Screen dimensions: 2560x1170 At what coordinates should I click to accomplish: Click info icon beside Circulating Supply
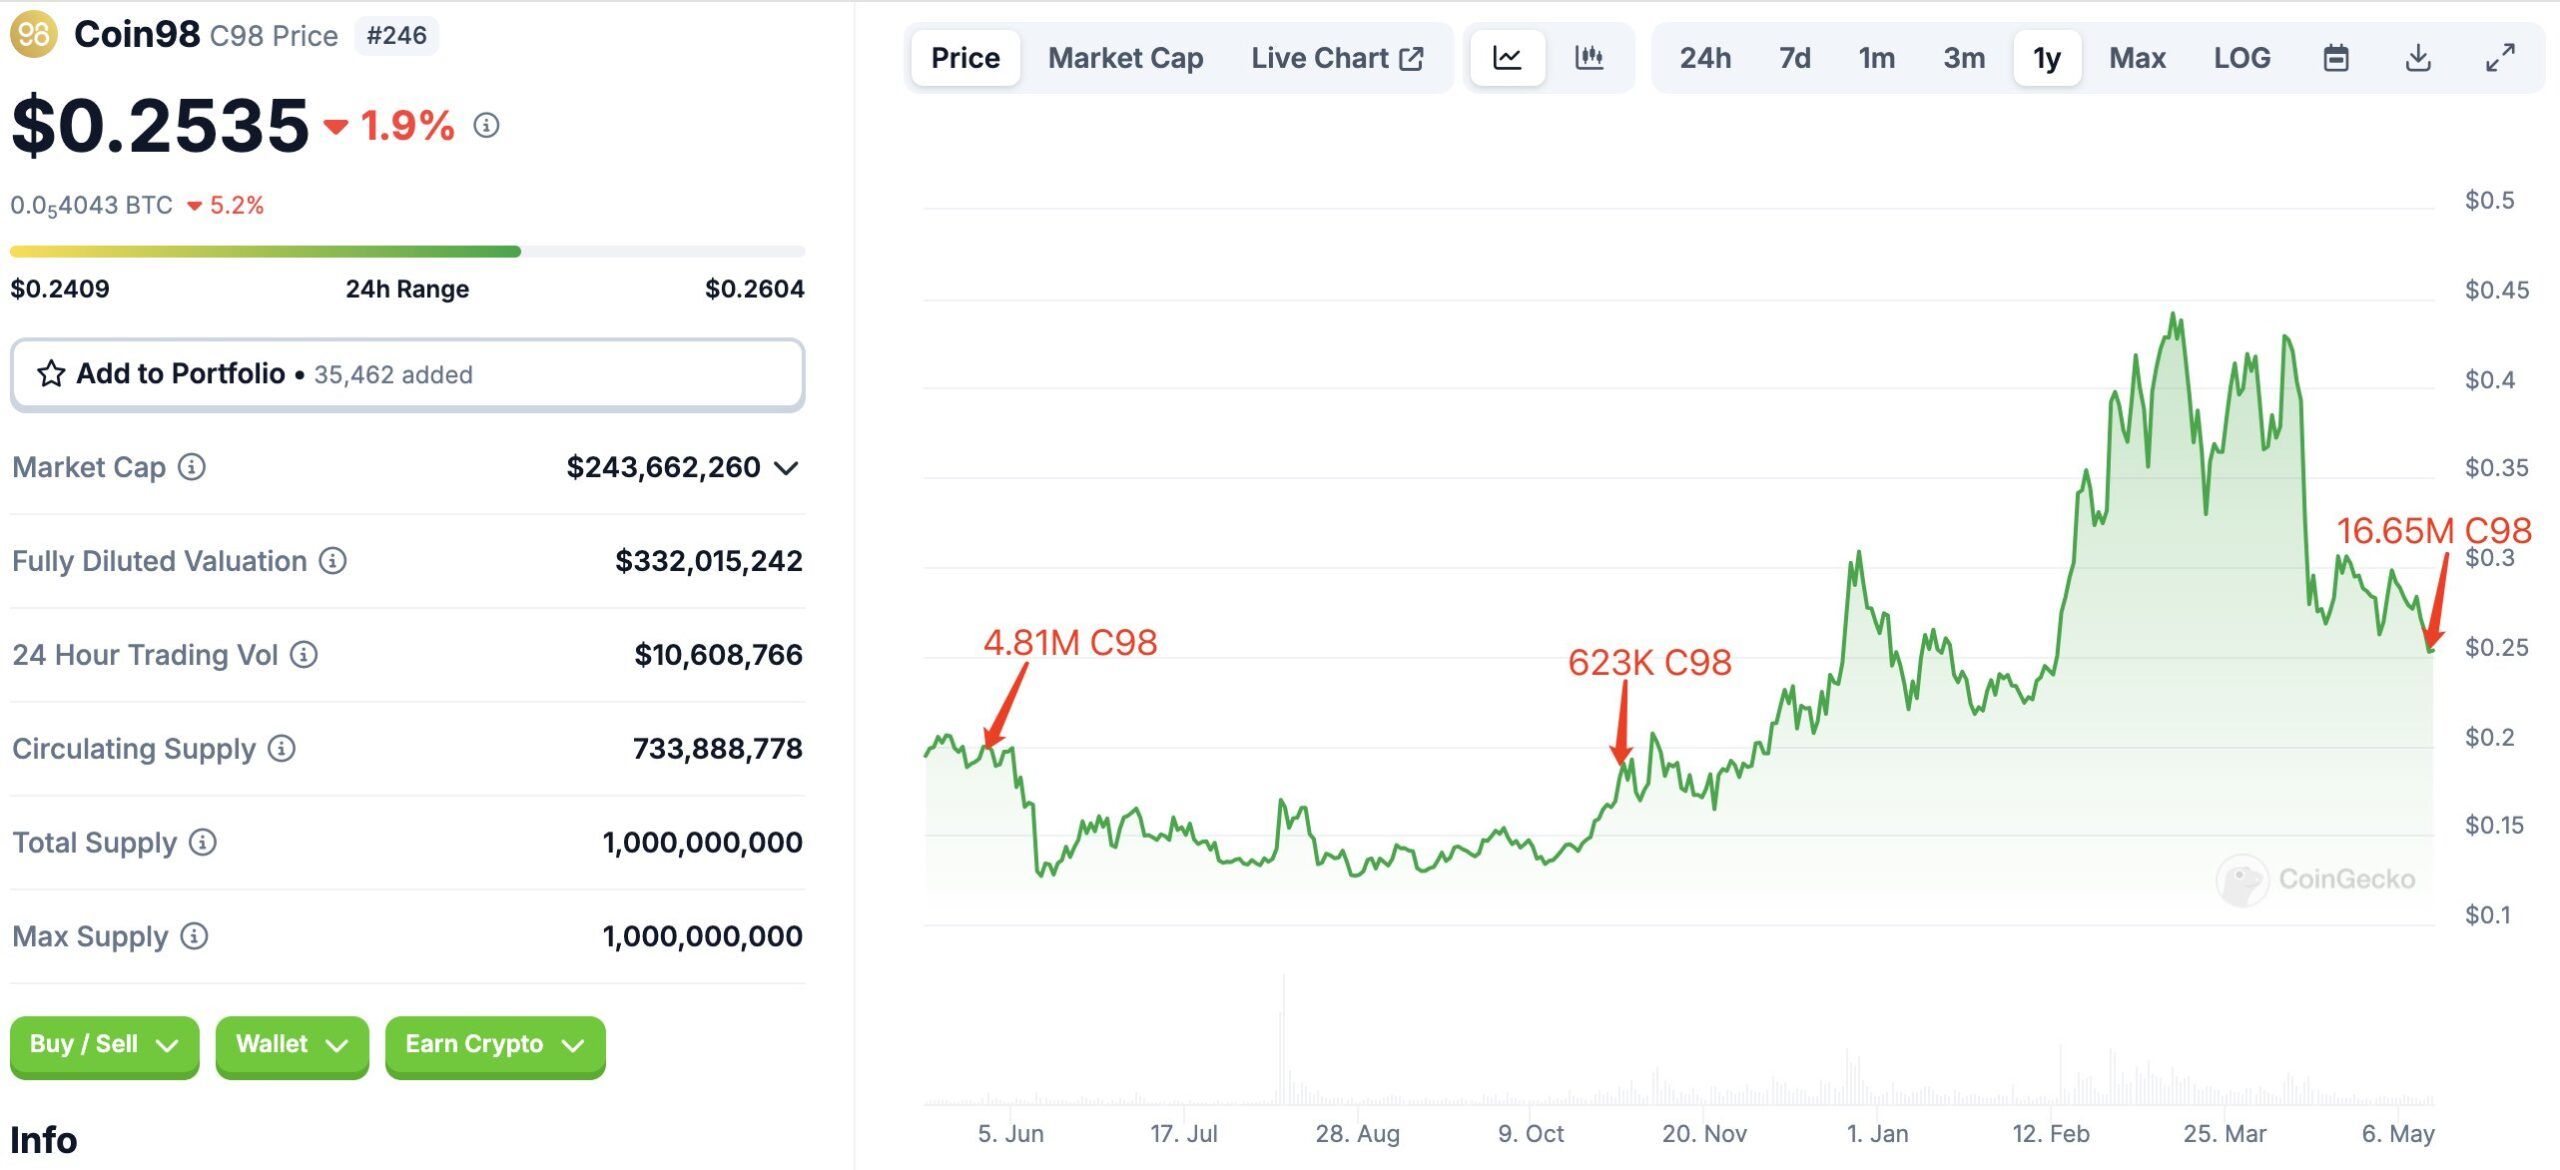[x=282, y=748]
